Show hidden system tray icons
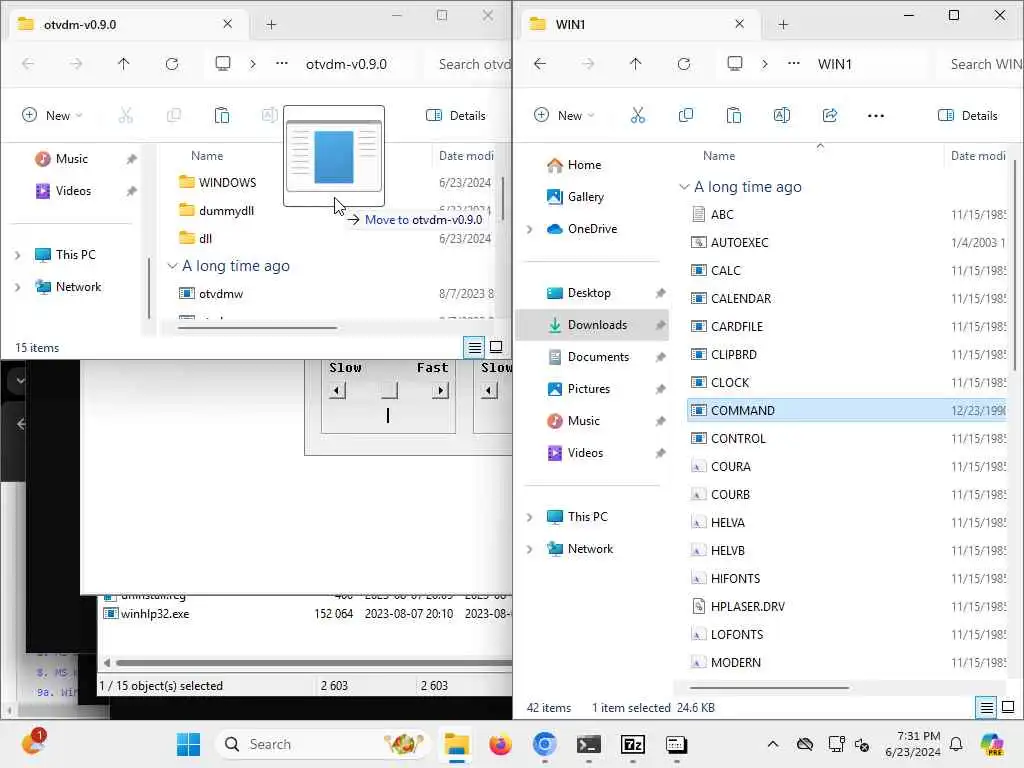Screen dimensions: 1024x768 click(x=773, y=744)
